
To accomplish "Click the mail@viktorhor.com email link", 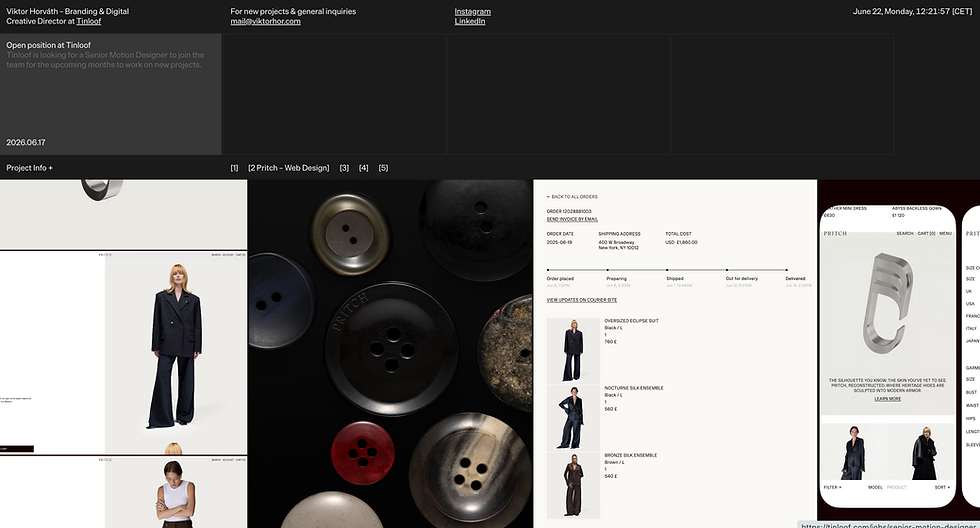I will coord(265,21).
